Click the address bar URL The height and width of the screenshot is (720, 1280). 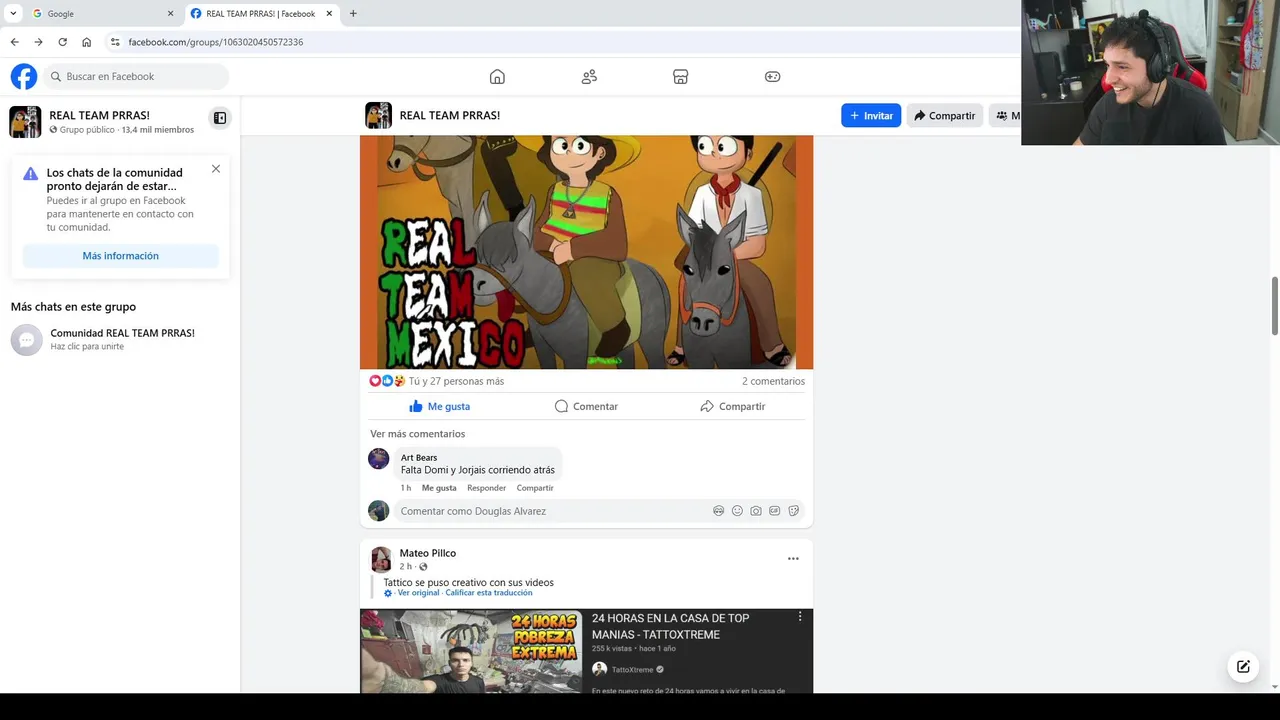coord(216,42)
